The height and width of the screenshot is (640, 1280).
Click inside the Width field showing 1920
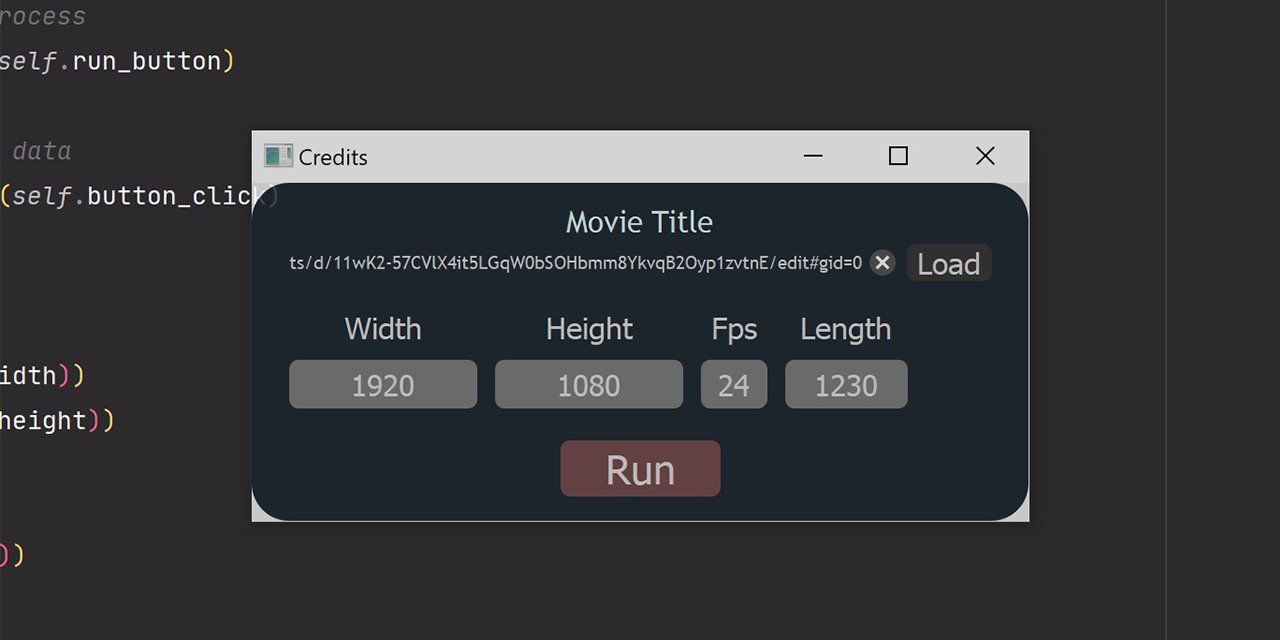[x=383, y=384]
